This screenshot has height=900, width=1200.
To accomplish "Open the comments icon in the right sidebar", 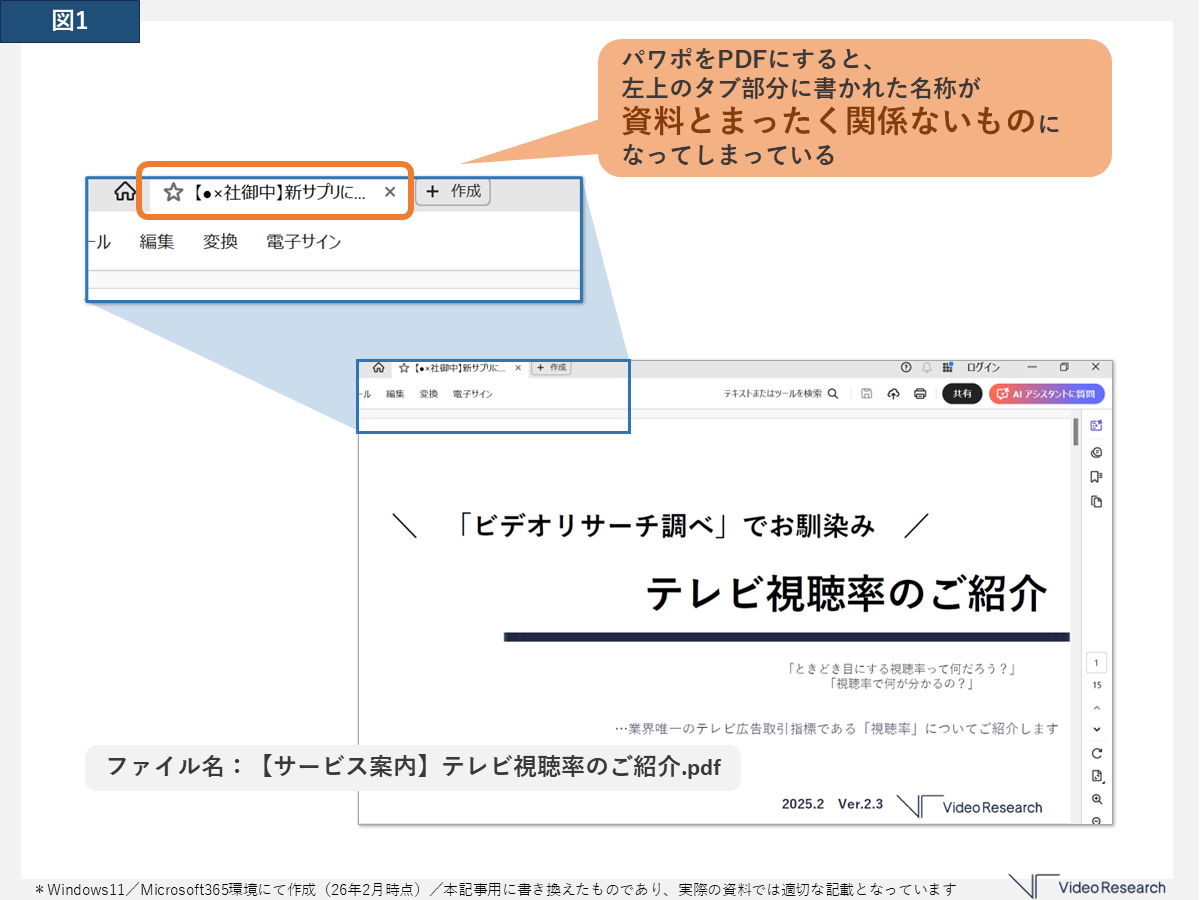I will click(1097, 452).
